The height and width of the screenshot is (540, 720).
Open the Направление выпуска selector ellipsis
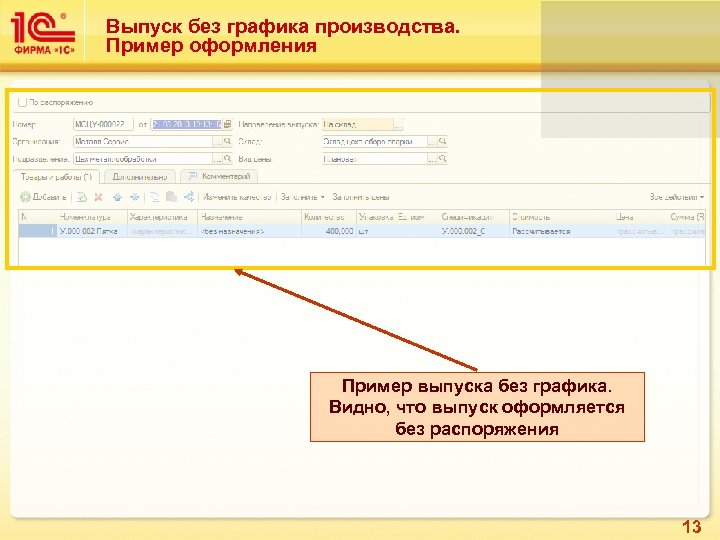pyautogui.click(x=399, y=124)
